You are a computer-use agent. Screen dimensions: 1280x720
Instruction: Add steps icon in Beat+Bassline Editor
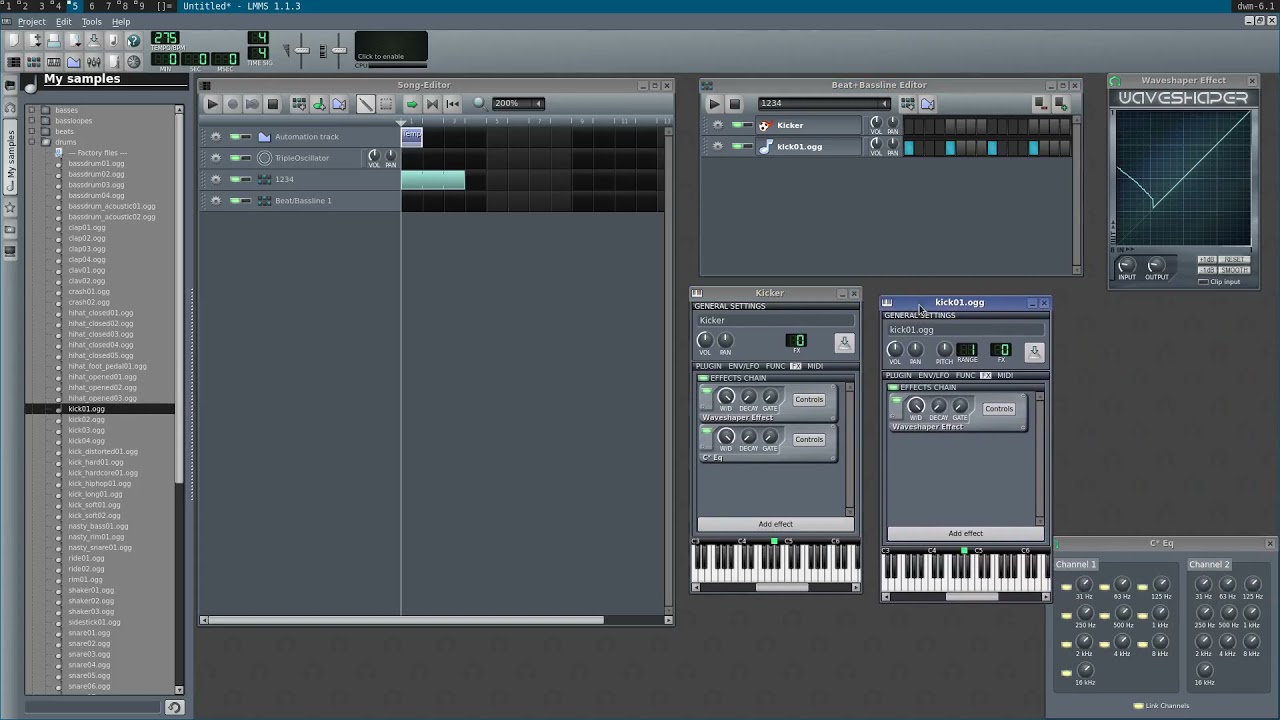[x=1061, y=103]
